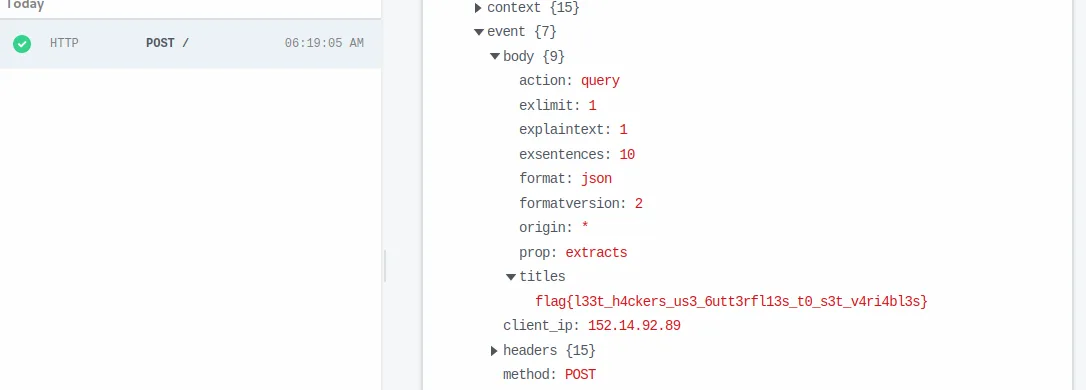
Task: Click the flag value under titles
Action: pyautogui.click(x=731, y=301)
